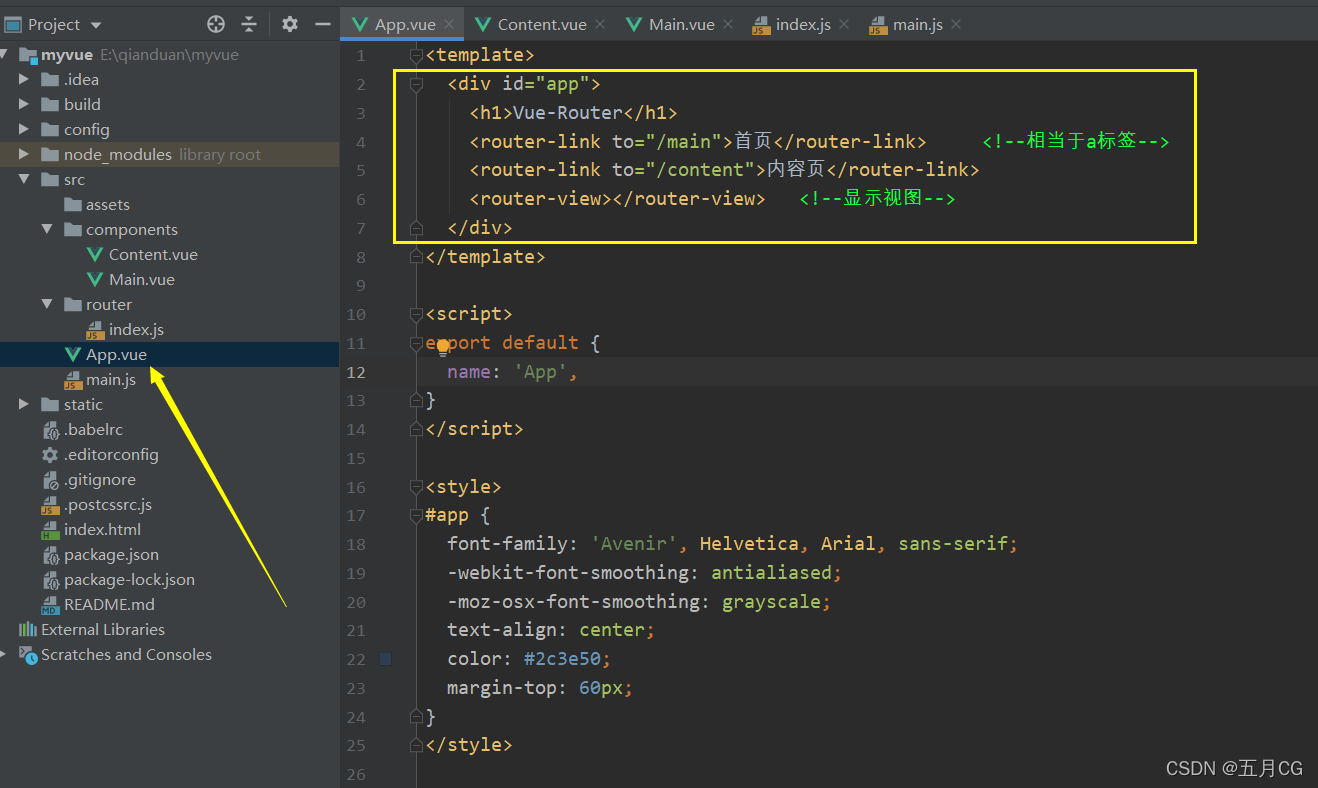Fold the #app CSS rule at line 17

pyautogui.click(x=417, y=516)
